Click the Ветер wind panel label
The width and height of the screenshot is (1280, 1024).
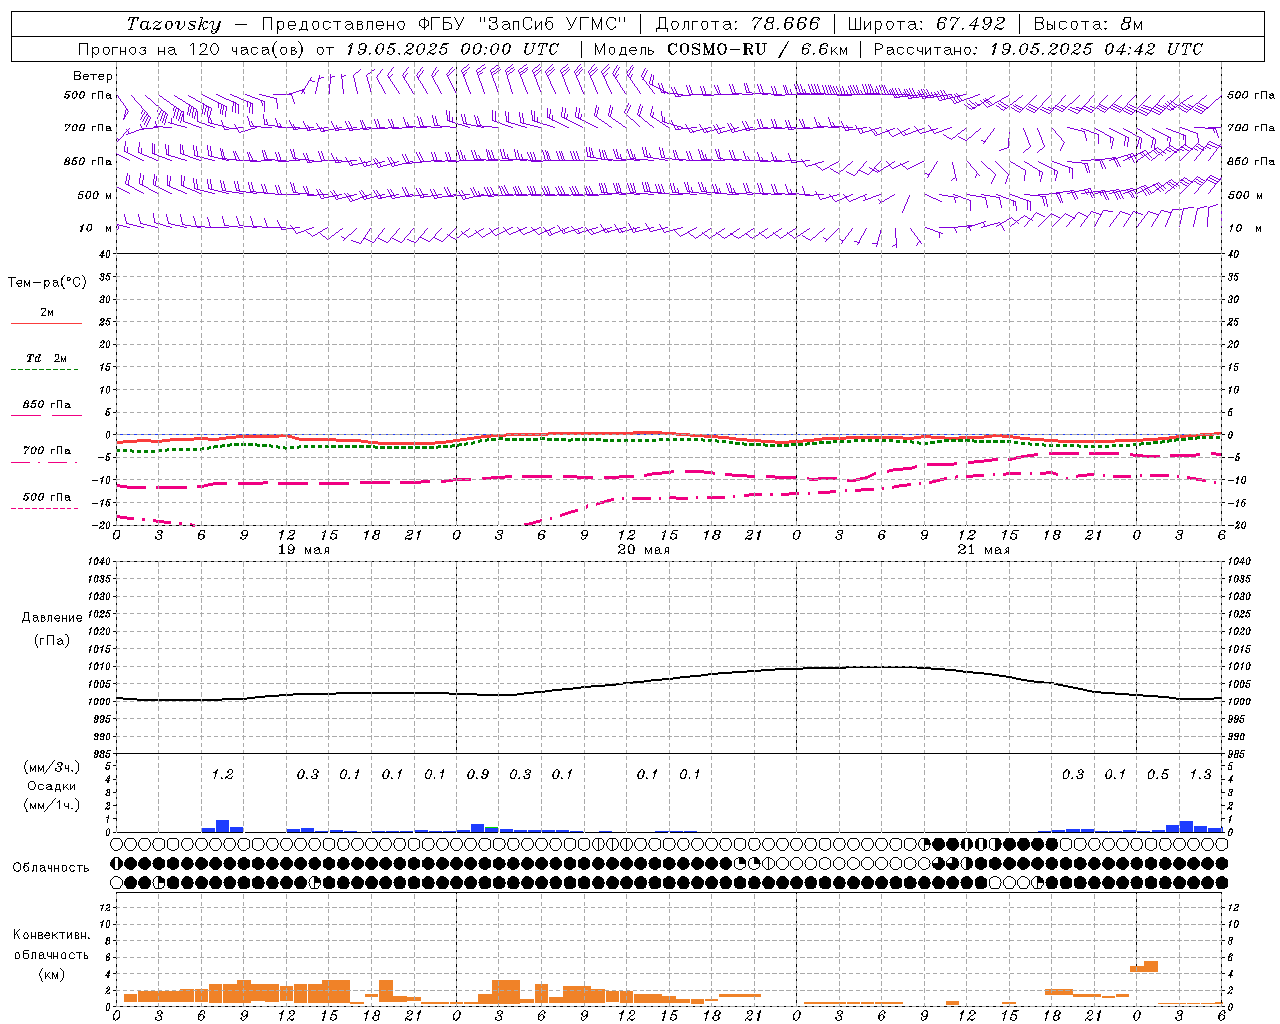coord(93,76)
